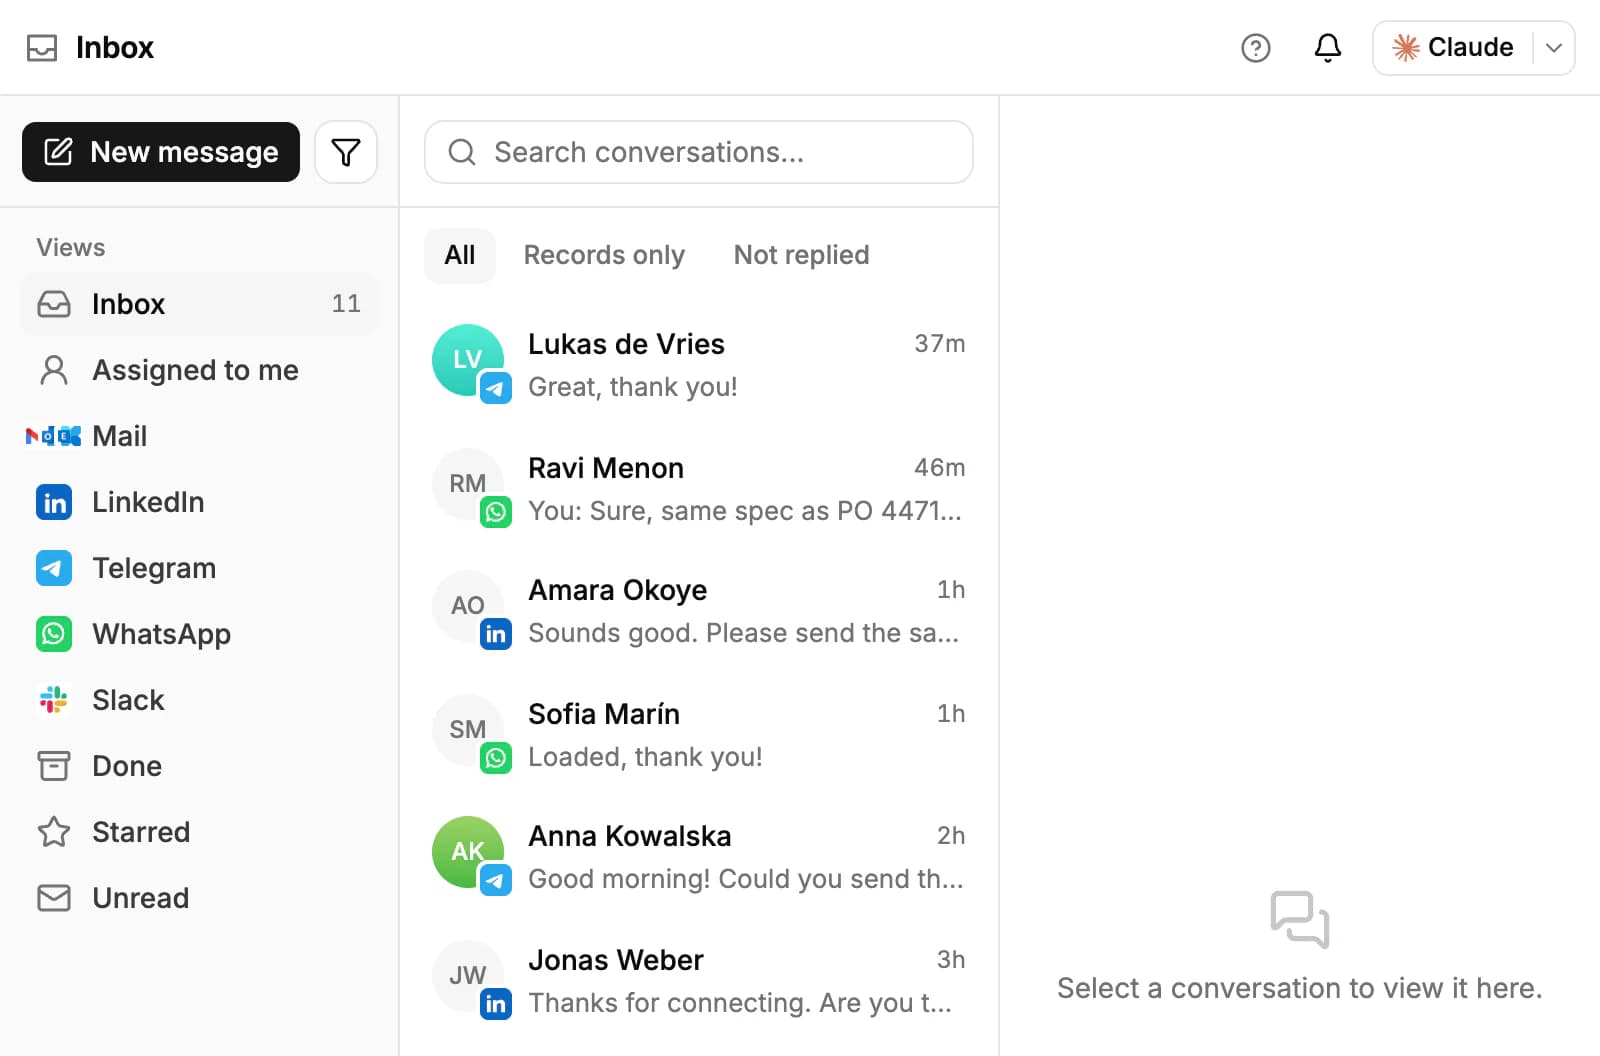1600x1056 pixels.
Task: Click Anna Kowalska AK avatar
Action: click(x=468, y=852)
